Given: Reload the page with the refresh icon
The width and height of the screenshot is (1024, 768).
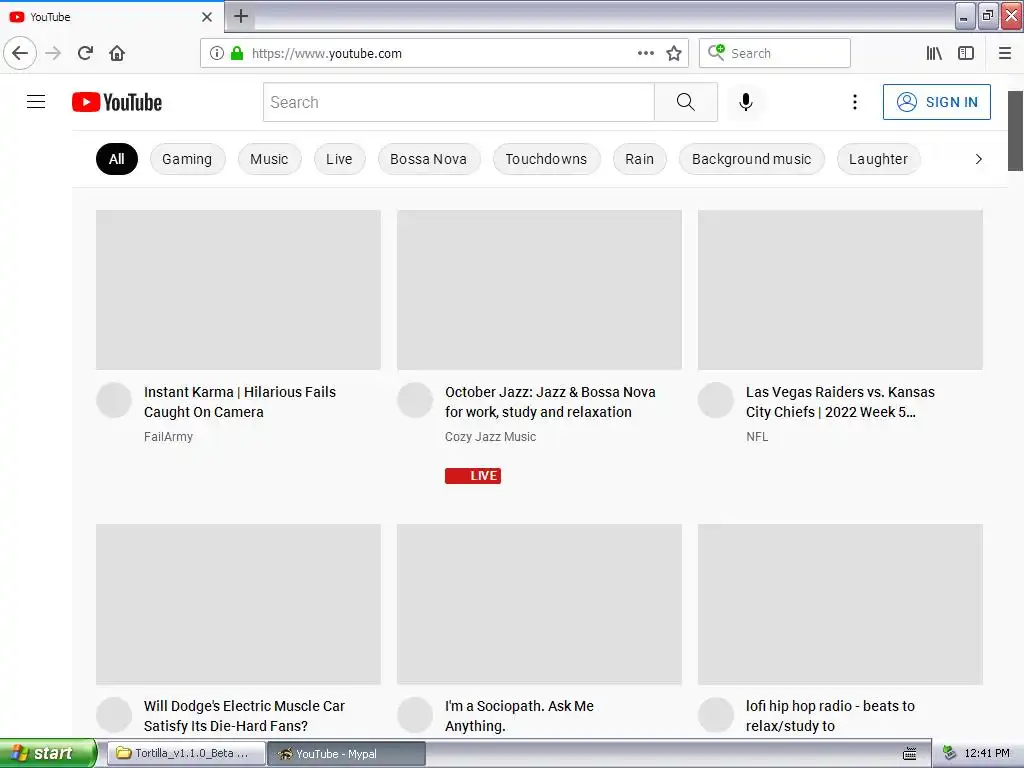Looking at the screenshot, I should [86, 54].
